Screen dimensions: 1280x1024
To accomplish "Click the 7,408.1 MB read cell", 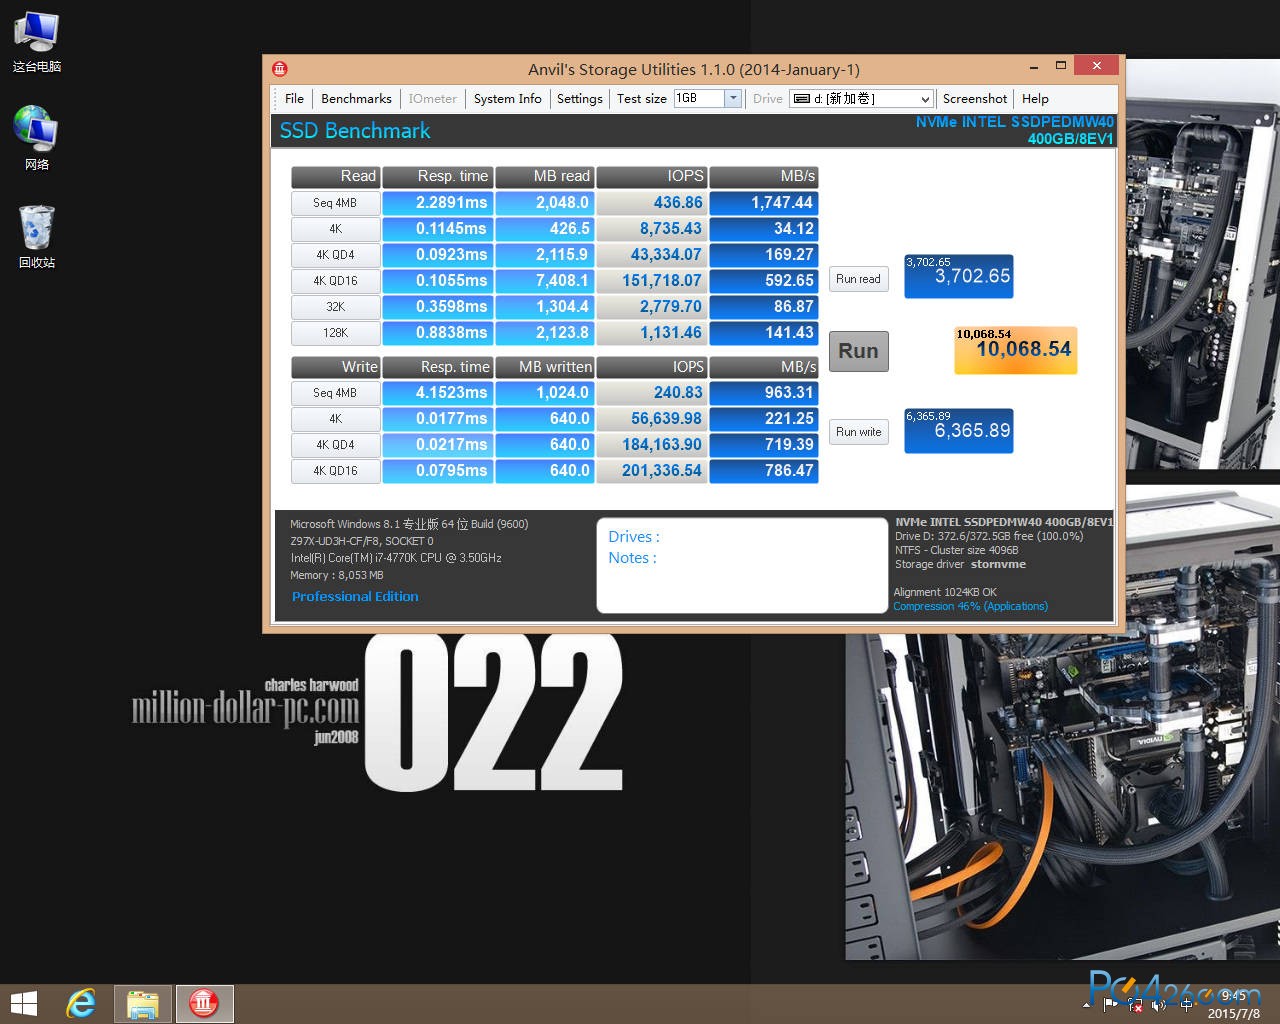I will coord(545,281).
